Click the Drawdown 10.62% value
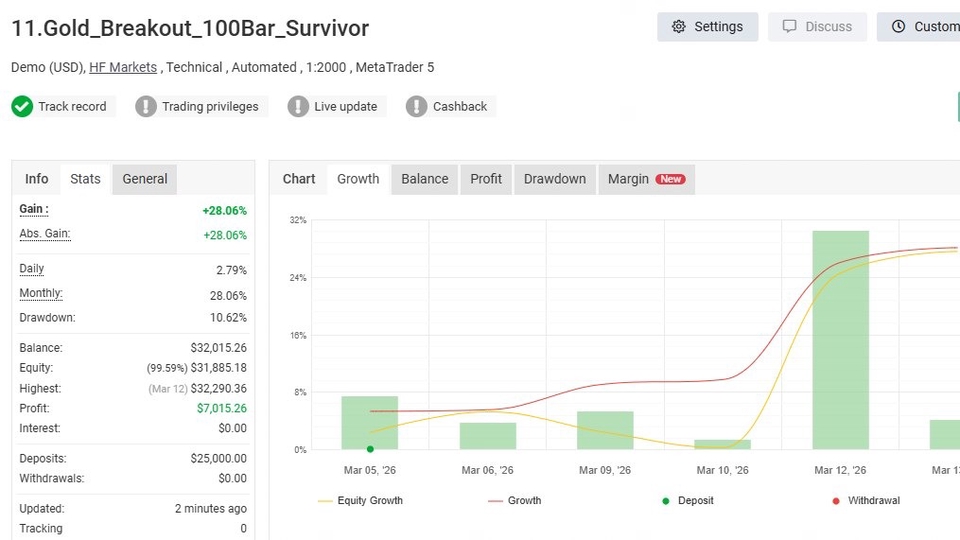 pyautogui.click(x=228, y=318)
